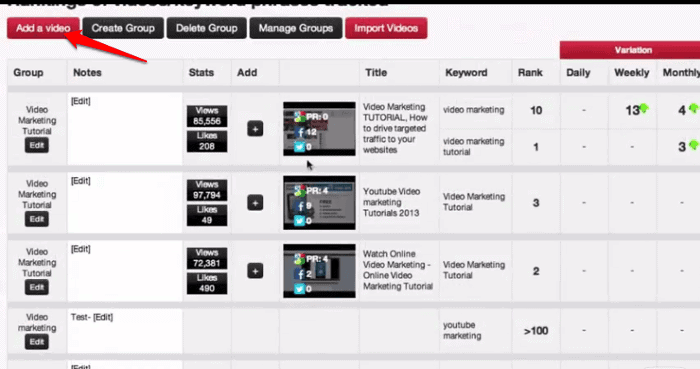Click Twitter icon on the 72,381-views video thumbnail
Viewport: 700px width, 369px height.
300,289
